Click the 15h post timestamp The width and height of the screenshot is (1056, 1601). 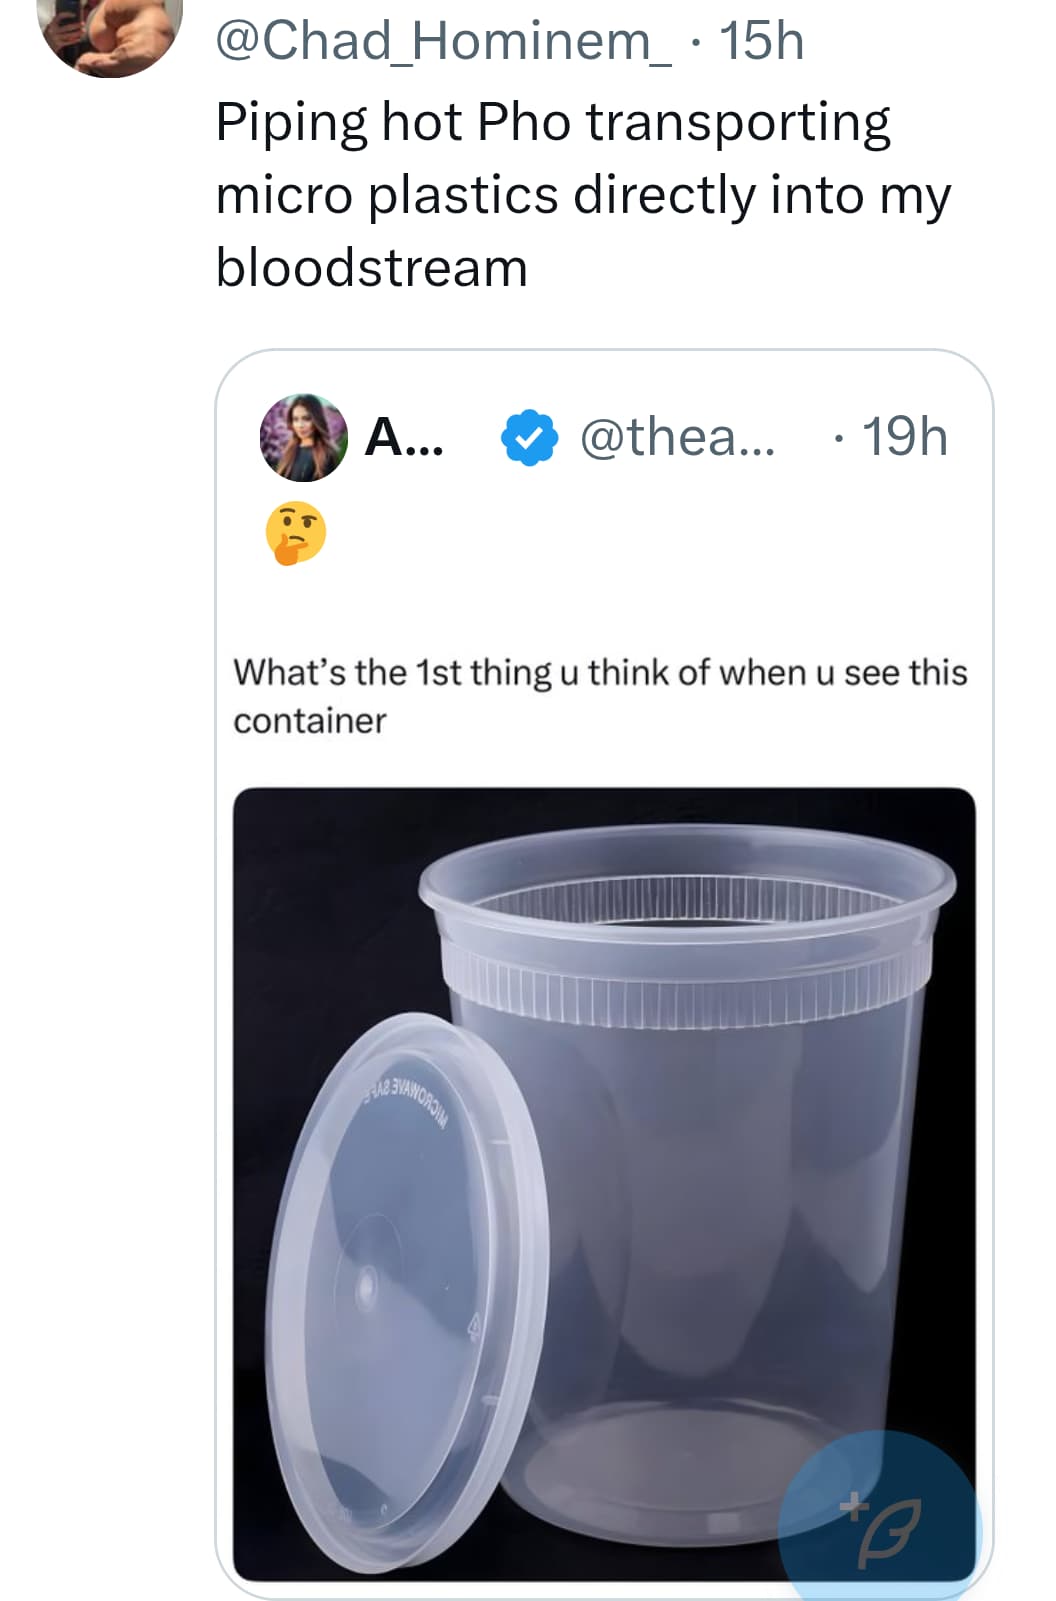tap(761, 42)
